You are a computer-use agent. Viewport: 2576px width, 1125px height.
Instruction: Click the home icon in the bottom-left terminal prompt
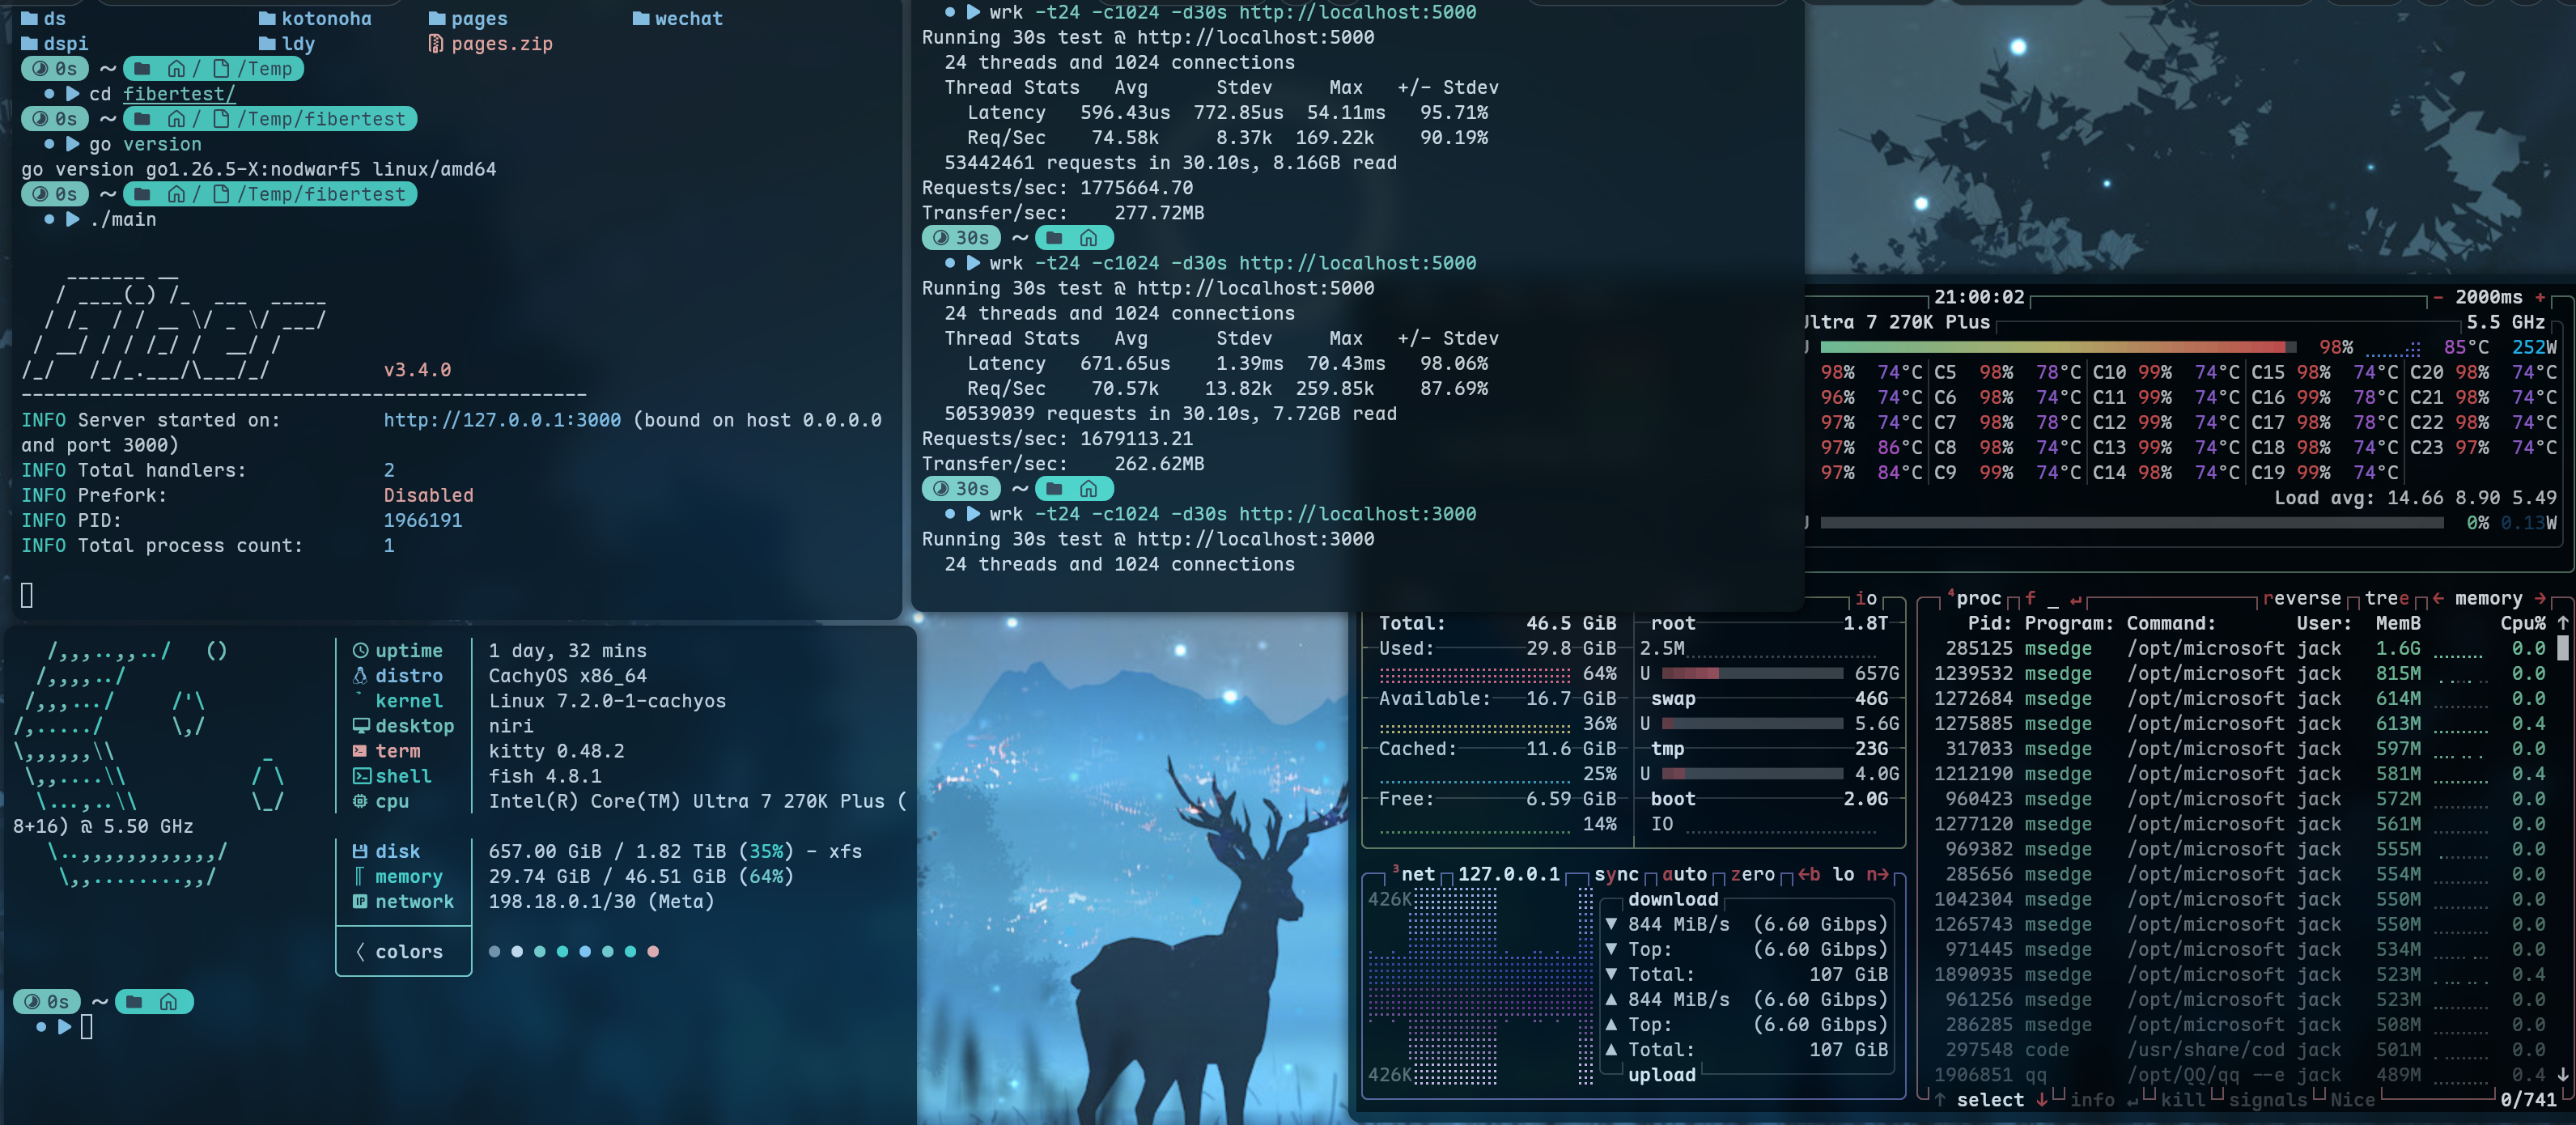[168, 1002]
